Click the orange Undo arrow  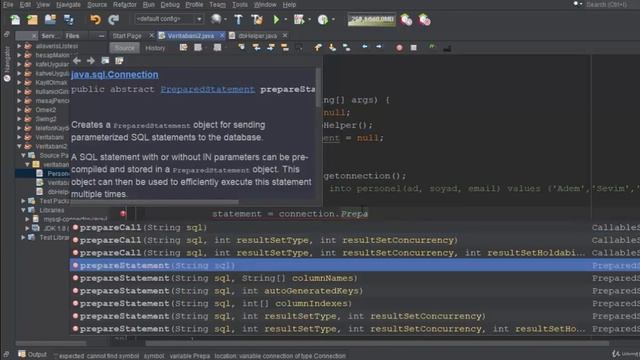(x=95, y=20)
